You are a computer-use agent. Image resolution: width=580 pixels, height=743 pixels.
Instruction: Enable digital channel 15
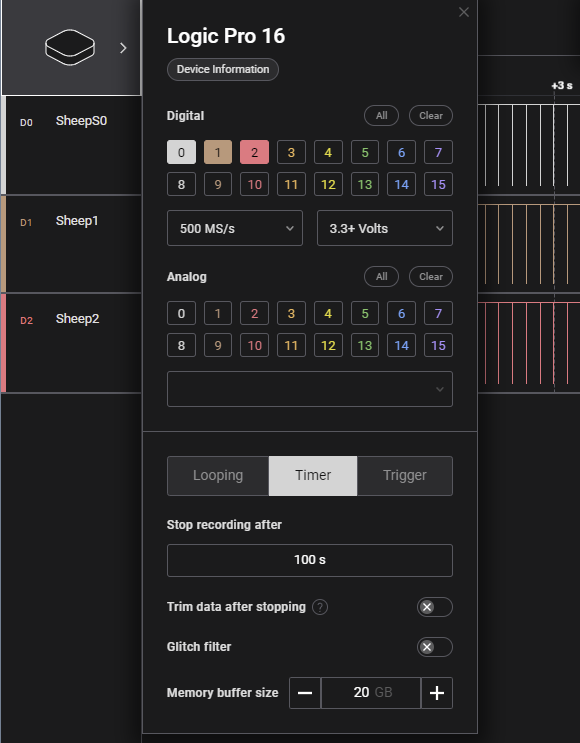point(438,184)
